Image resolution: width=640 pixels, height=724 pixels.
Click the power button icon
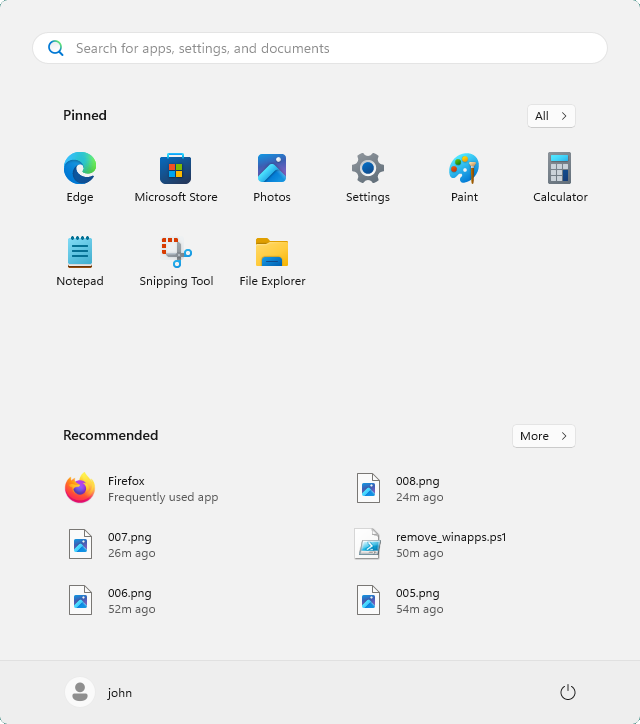coord(568,692)
